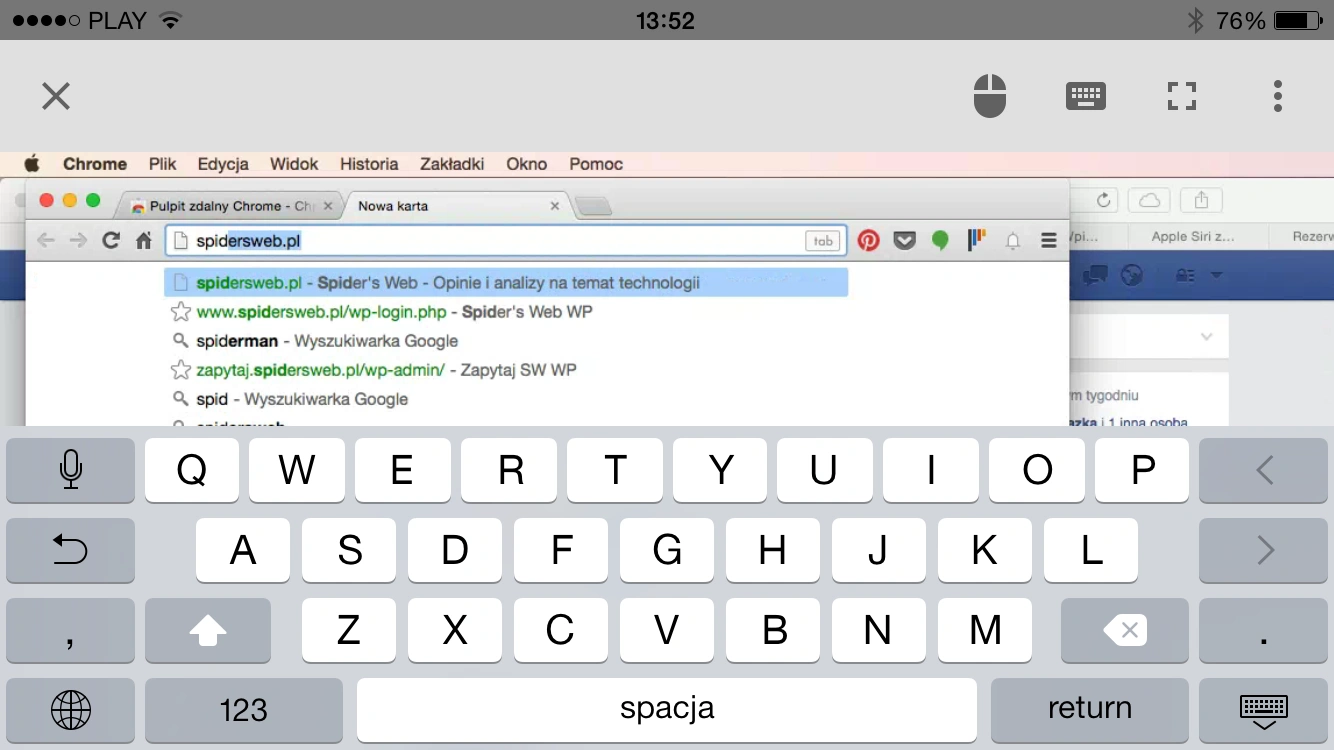Select spidersweb.pl Spider's Web suggestion
The height and width of the screenshot is (750, 1334).
click(506, 283)
